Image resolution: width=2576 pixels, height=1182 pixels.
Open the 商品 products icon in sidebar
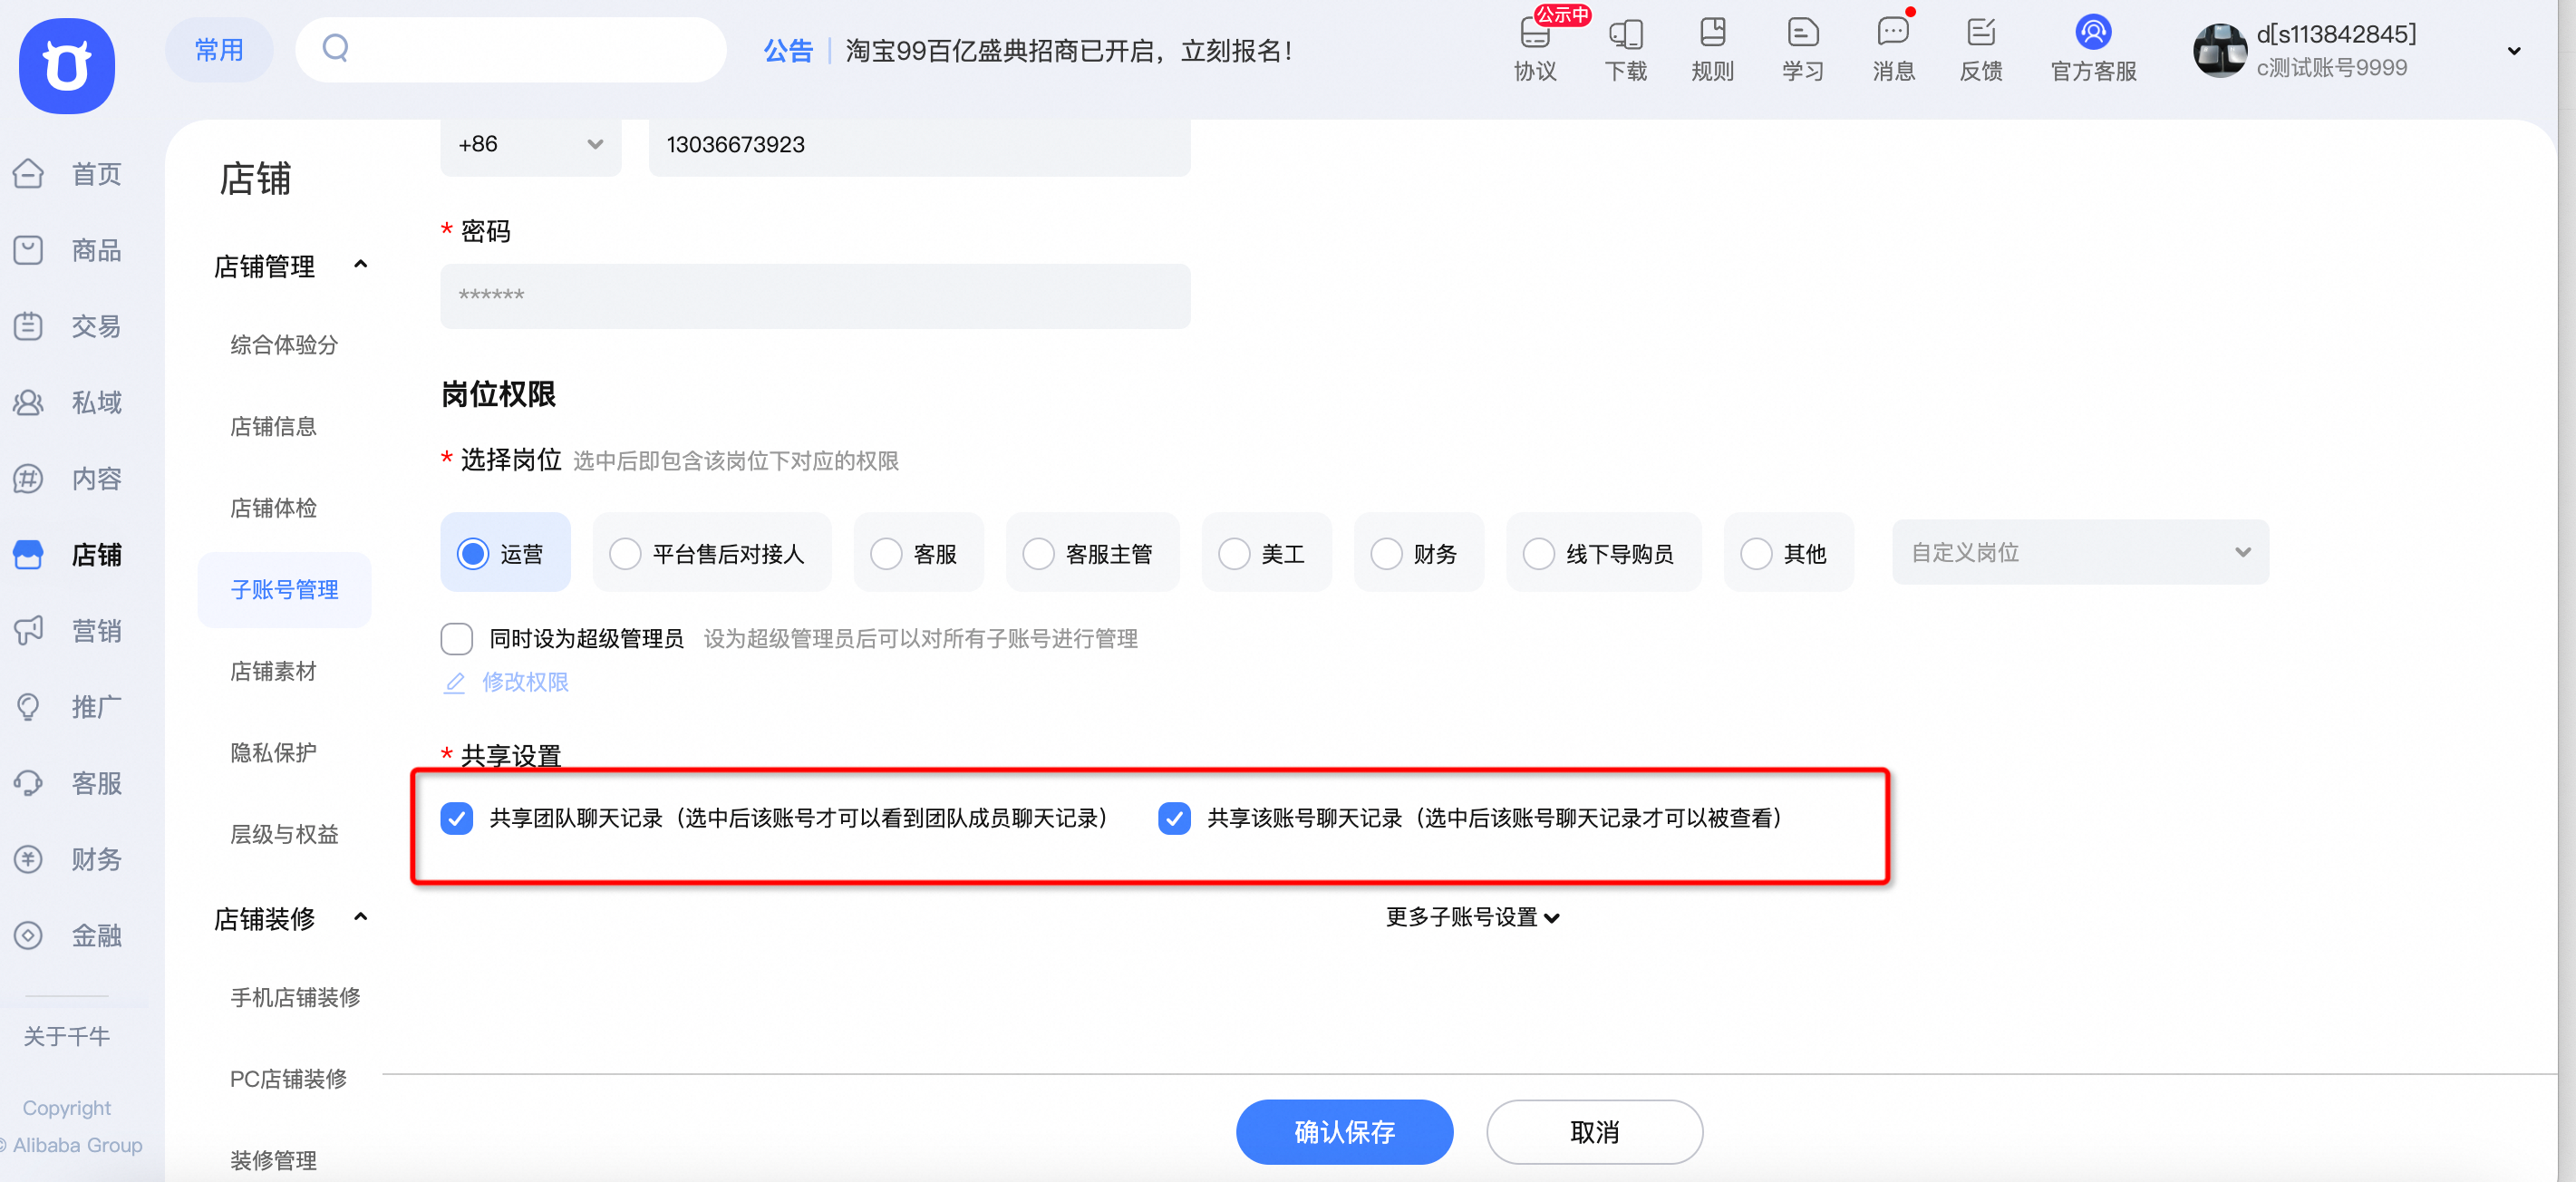[x=28, y=250]
